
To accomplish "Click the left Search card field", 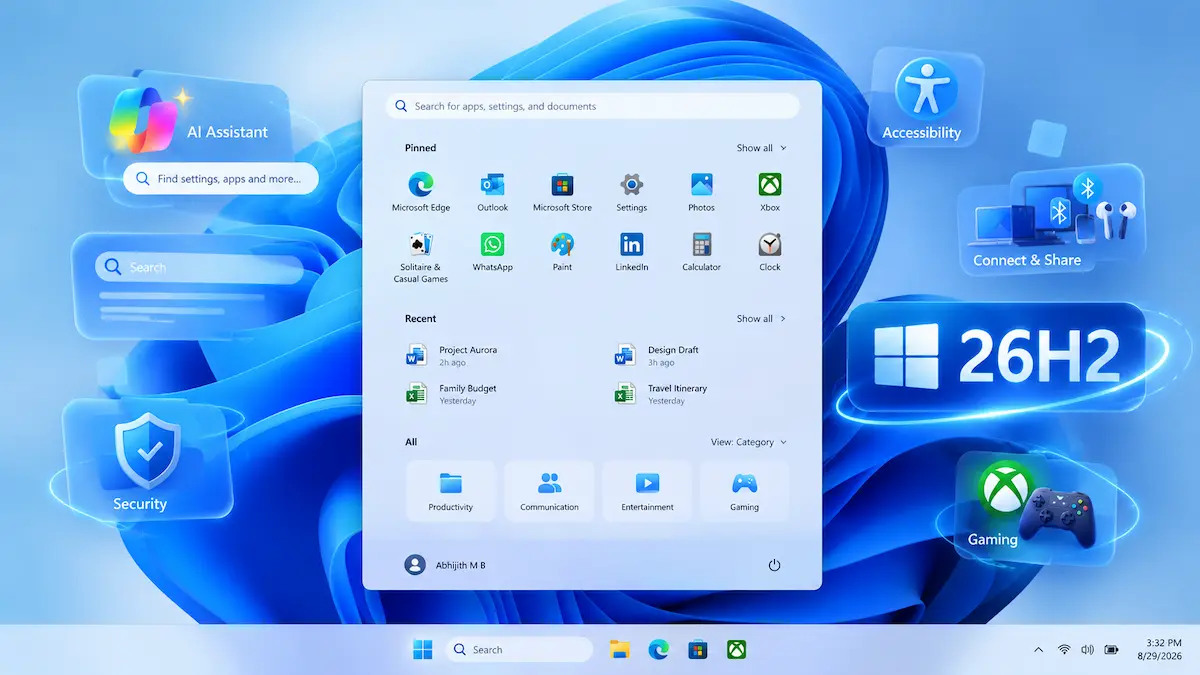I will click(199, 268).
